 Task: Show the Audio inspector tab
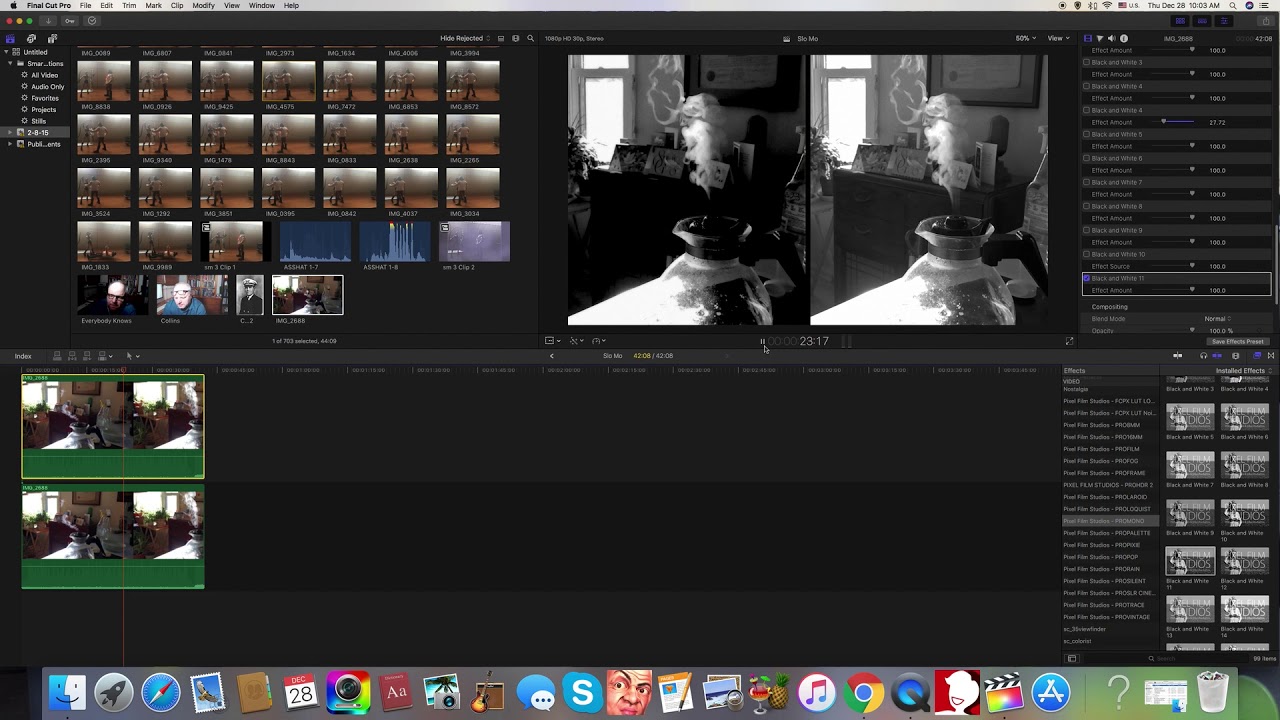click(1112, 39)
